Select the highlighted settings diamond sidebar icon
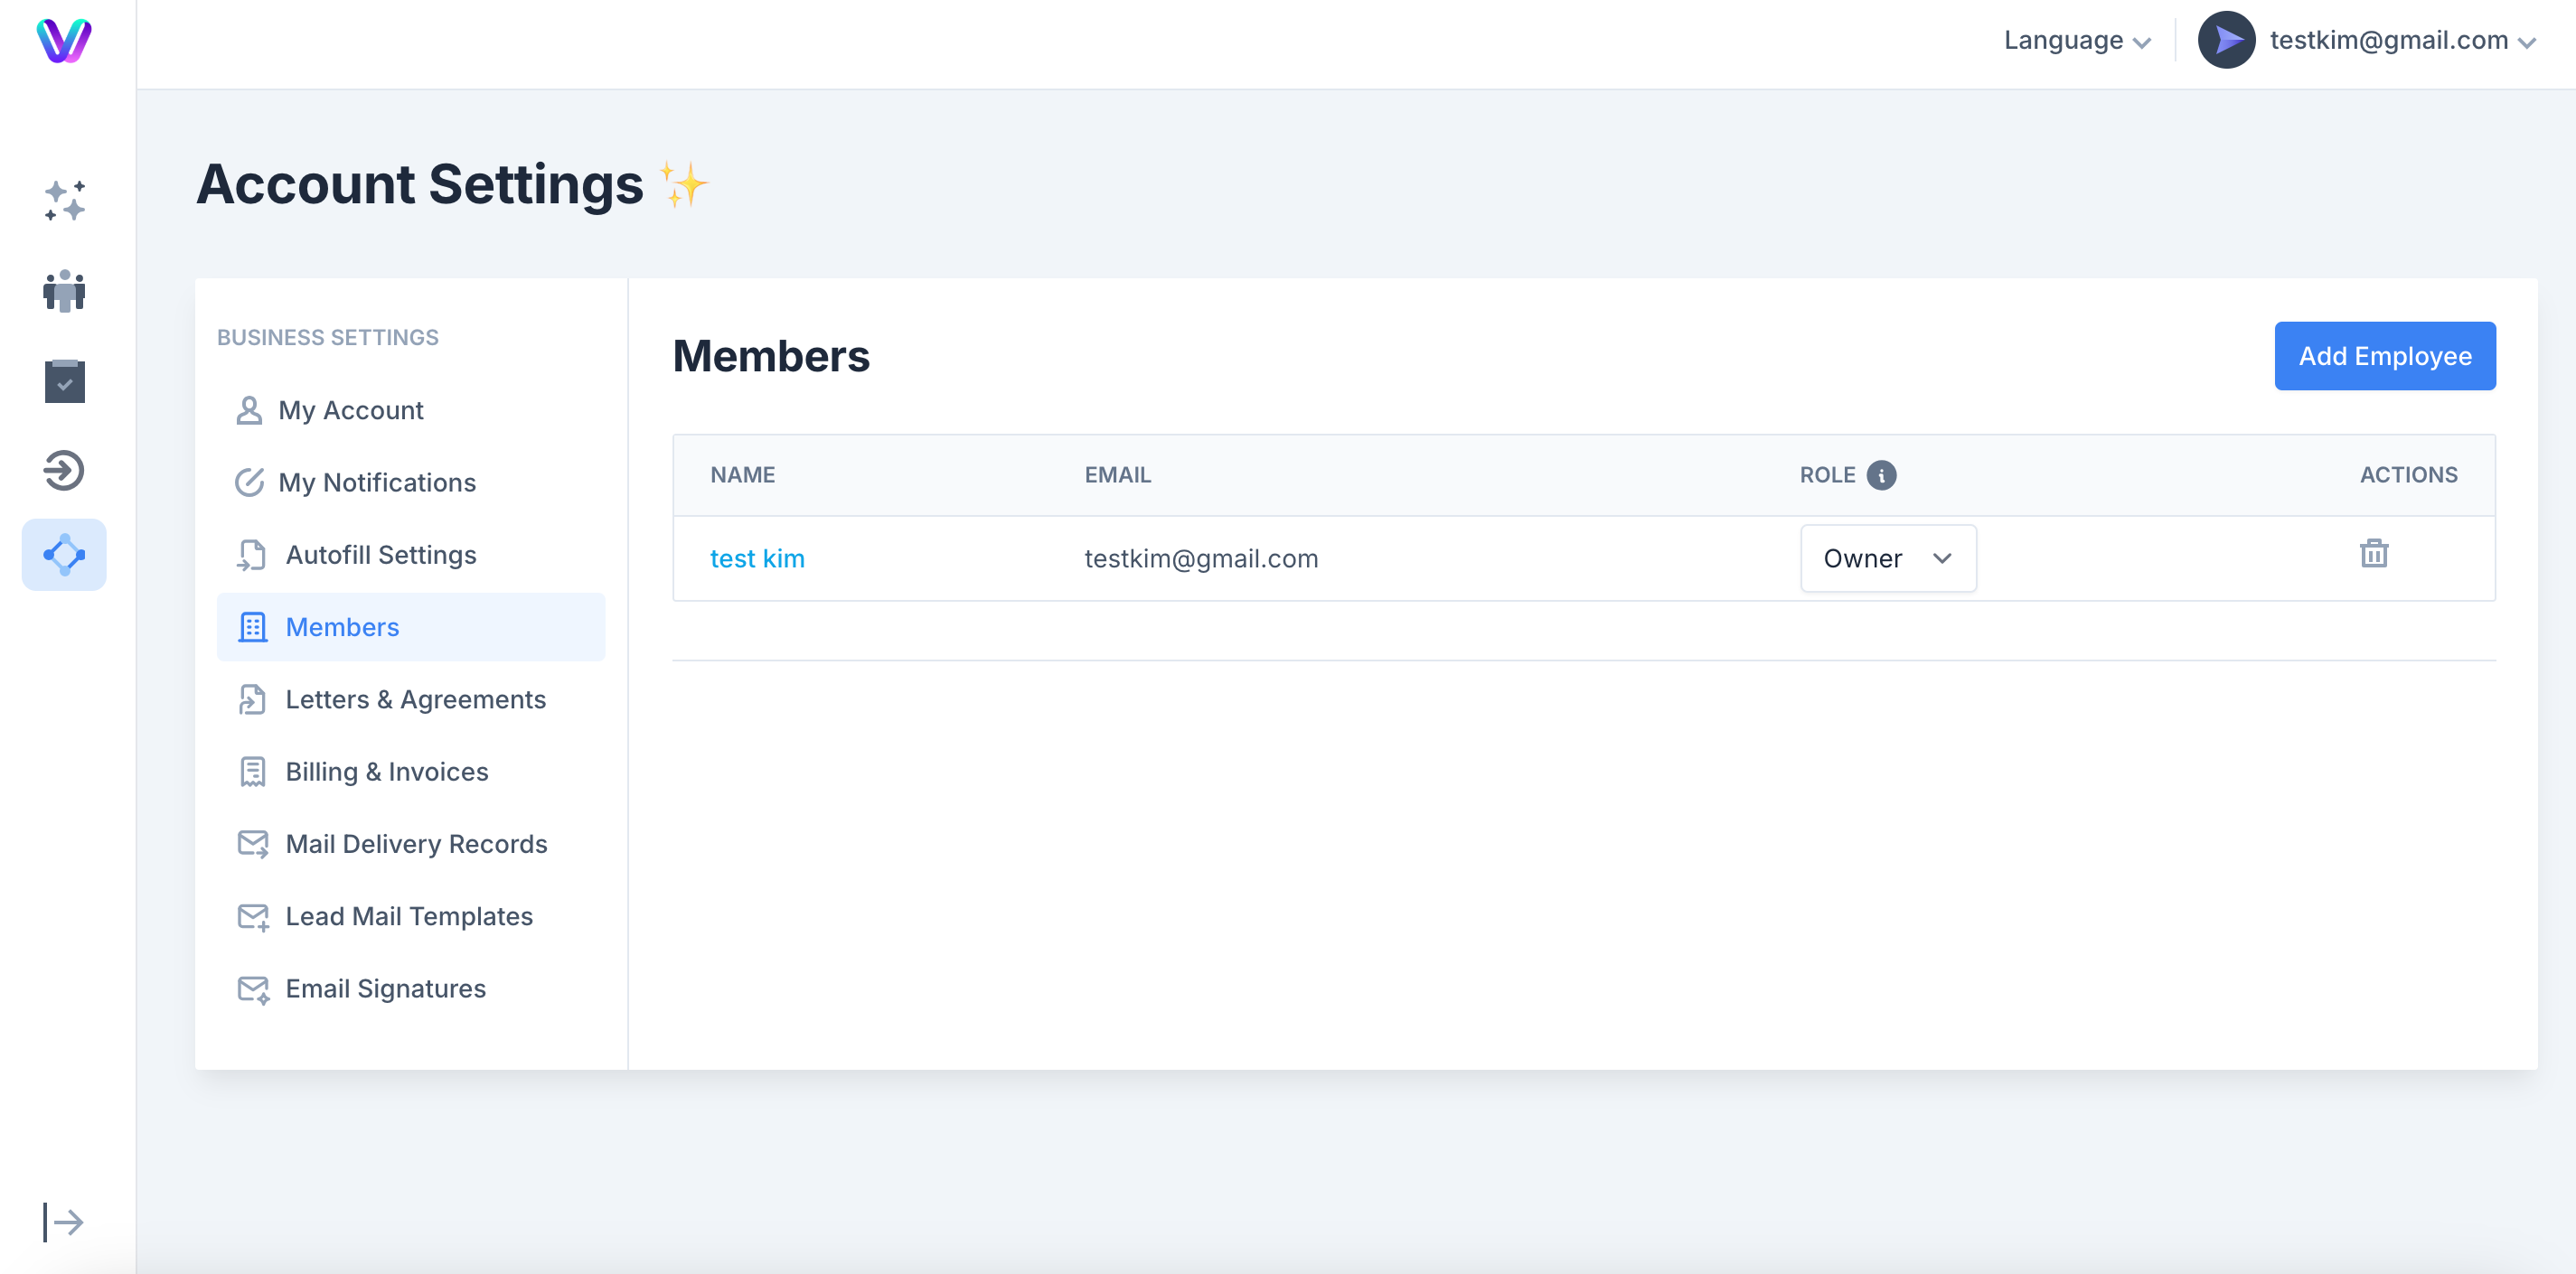Viewport: 2576px width, 1274px height. click(x=64, y=554)
